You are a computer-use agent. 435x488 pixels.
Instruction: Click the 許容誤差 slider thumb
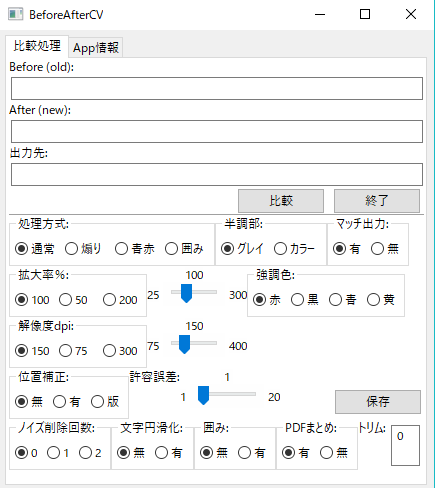[x=203, y=395]
